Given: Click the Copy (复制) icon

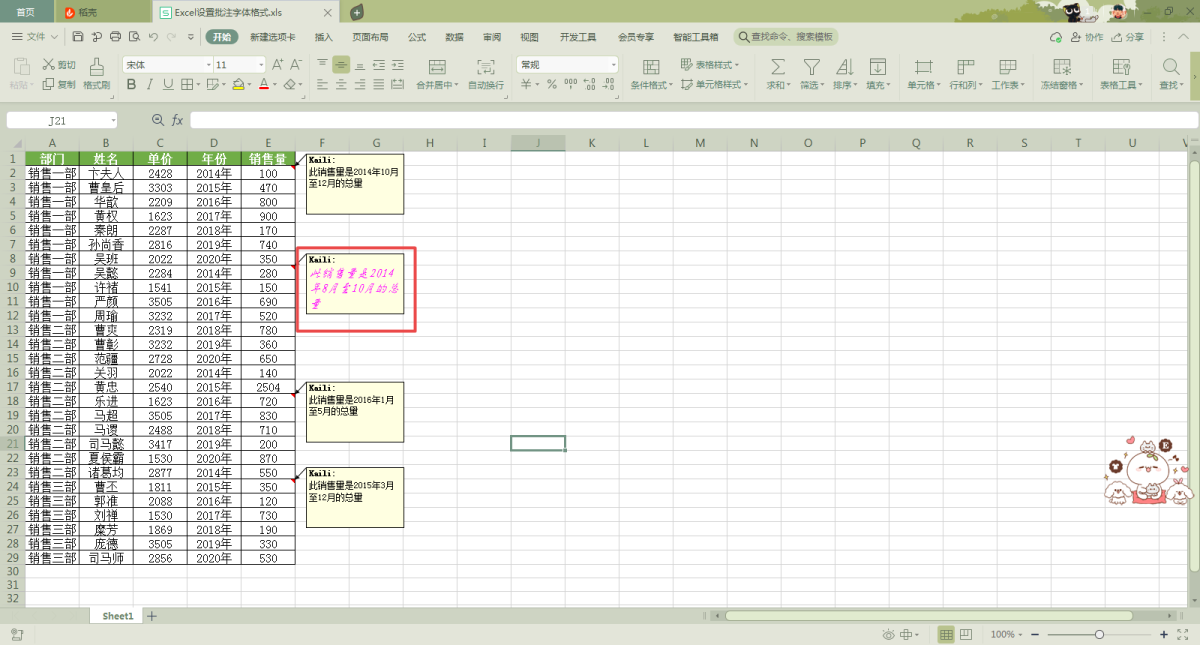Looking at the screenshot, I should pyautogui.click(x=48, y=85).
